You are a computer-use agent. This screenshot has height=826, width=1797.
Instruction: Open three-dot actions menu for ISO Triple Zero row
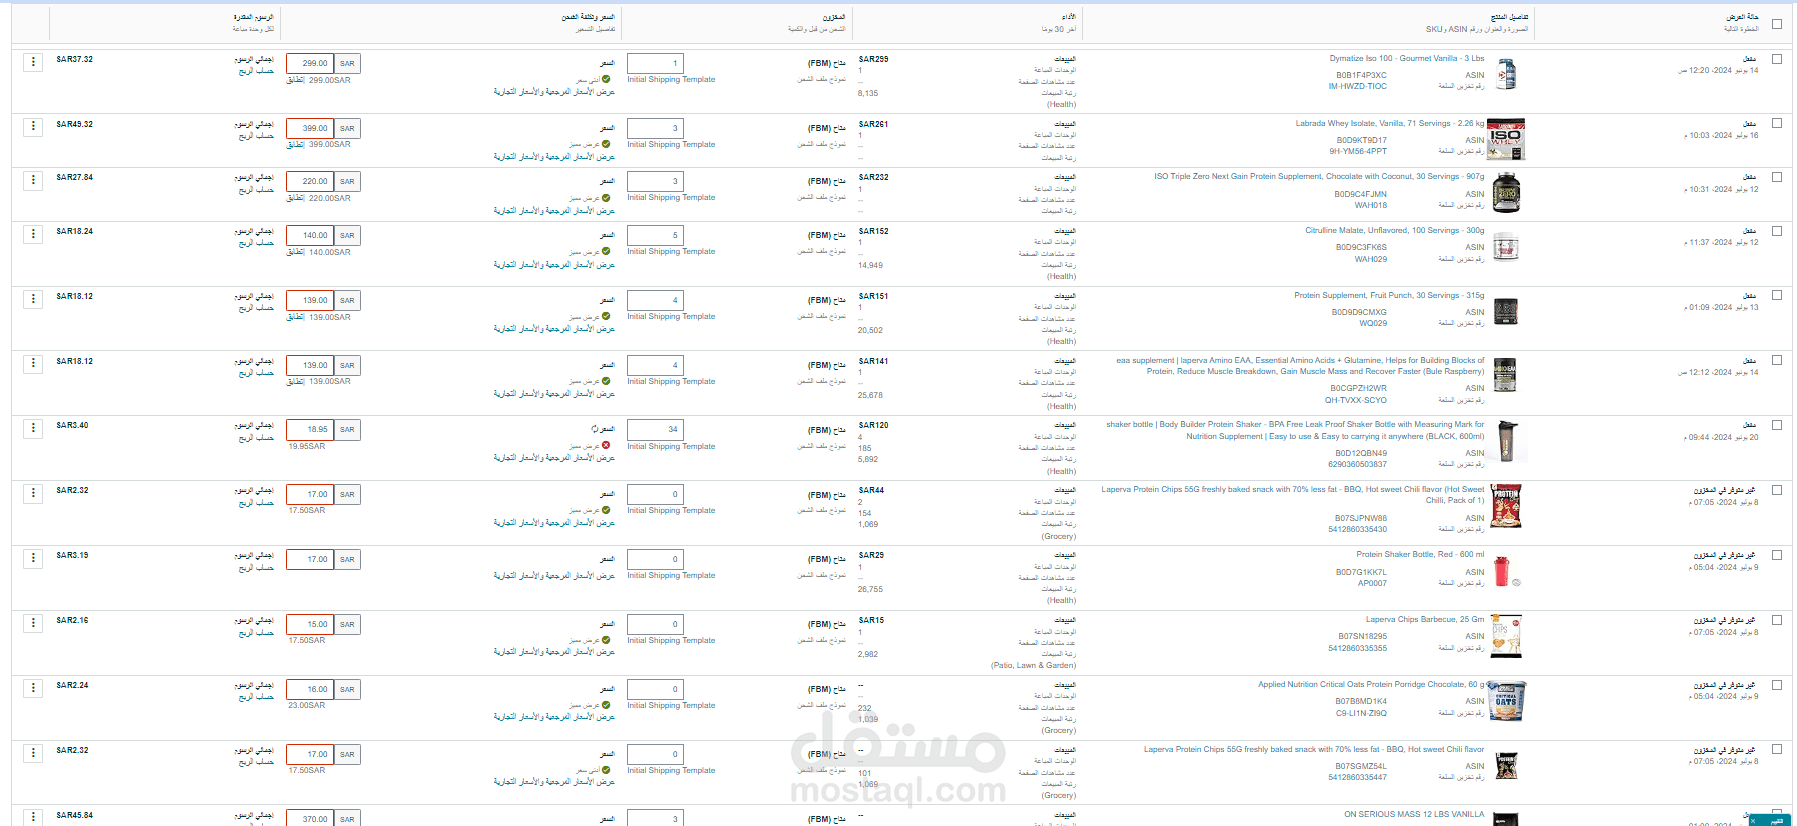pyautogui.click(x=33, y=180)
